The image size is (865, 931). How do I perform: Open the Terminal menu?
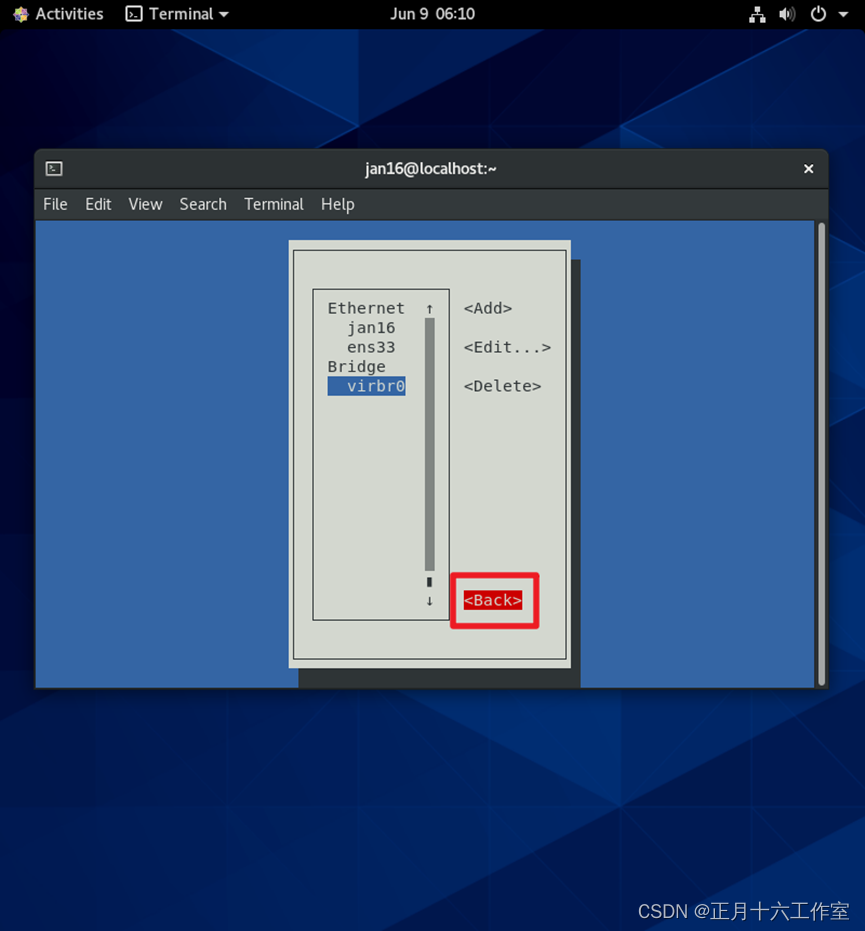pyautogui.click(x=274, y=204)
